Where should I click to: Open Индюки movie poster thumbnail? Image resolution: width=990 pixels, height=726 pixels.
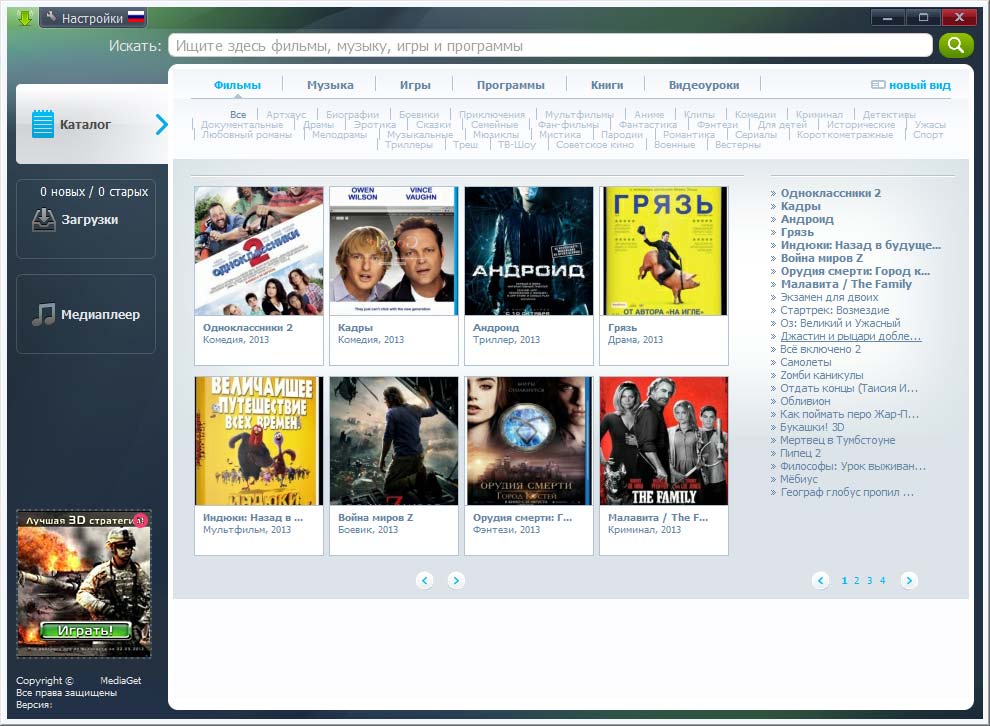pyautogui.click(x=259, y=441)
